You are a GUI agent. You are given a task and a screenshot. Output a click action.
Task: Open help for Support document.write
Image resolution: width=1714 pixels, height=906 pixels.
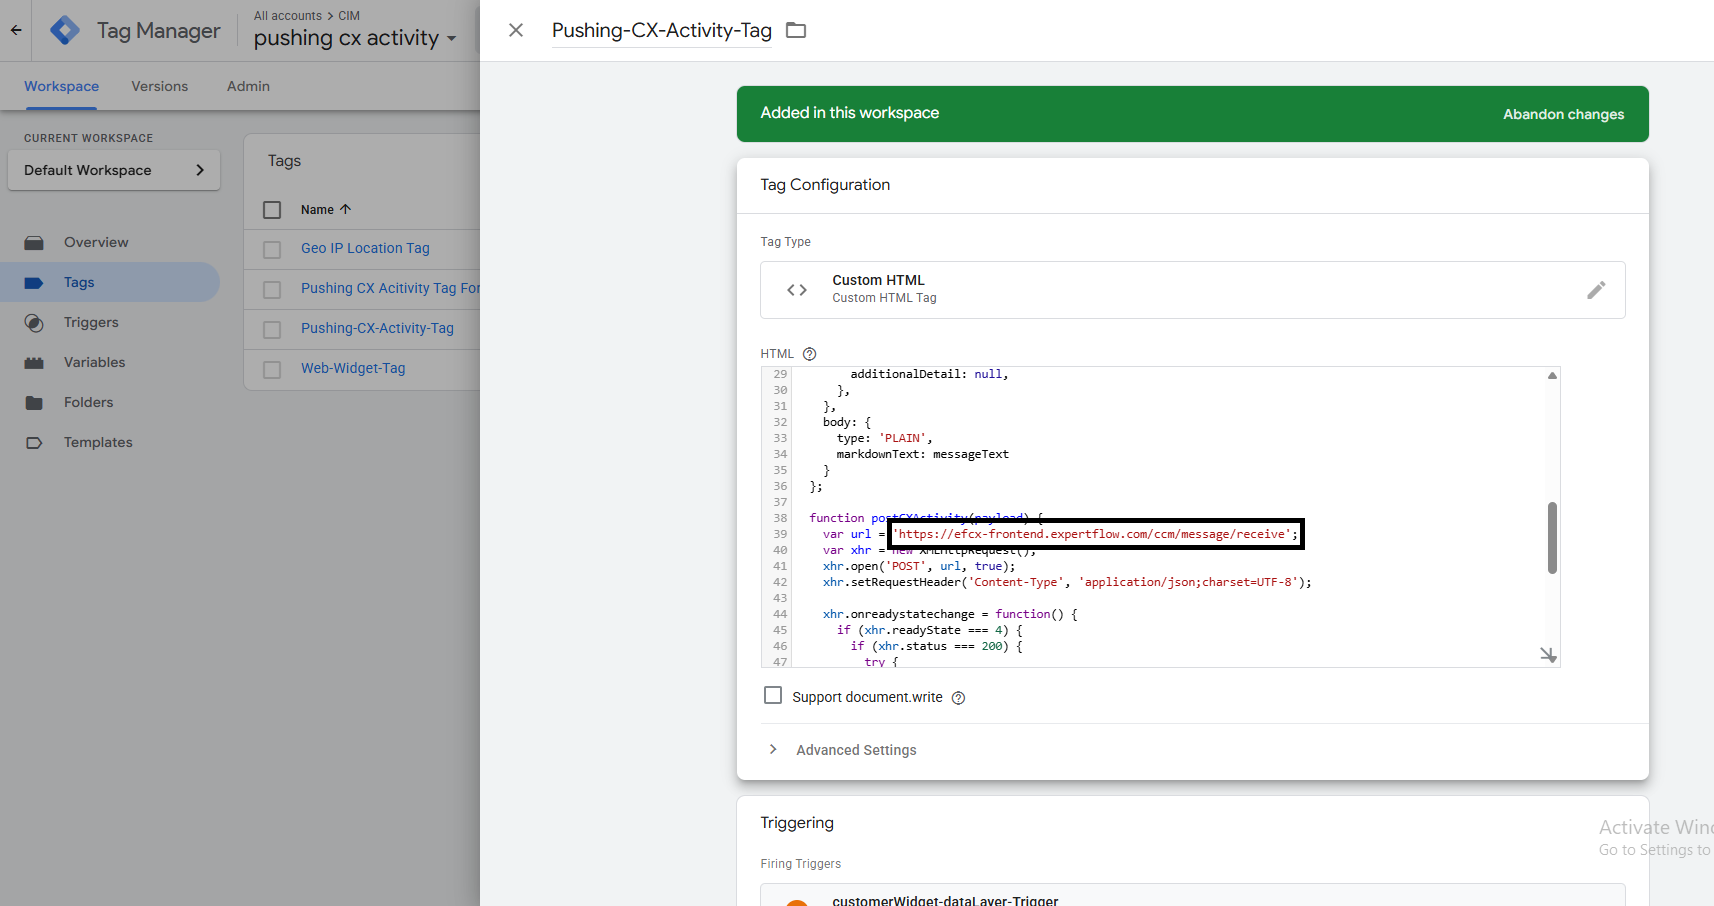(958, 698)
